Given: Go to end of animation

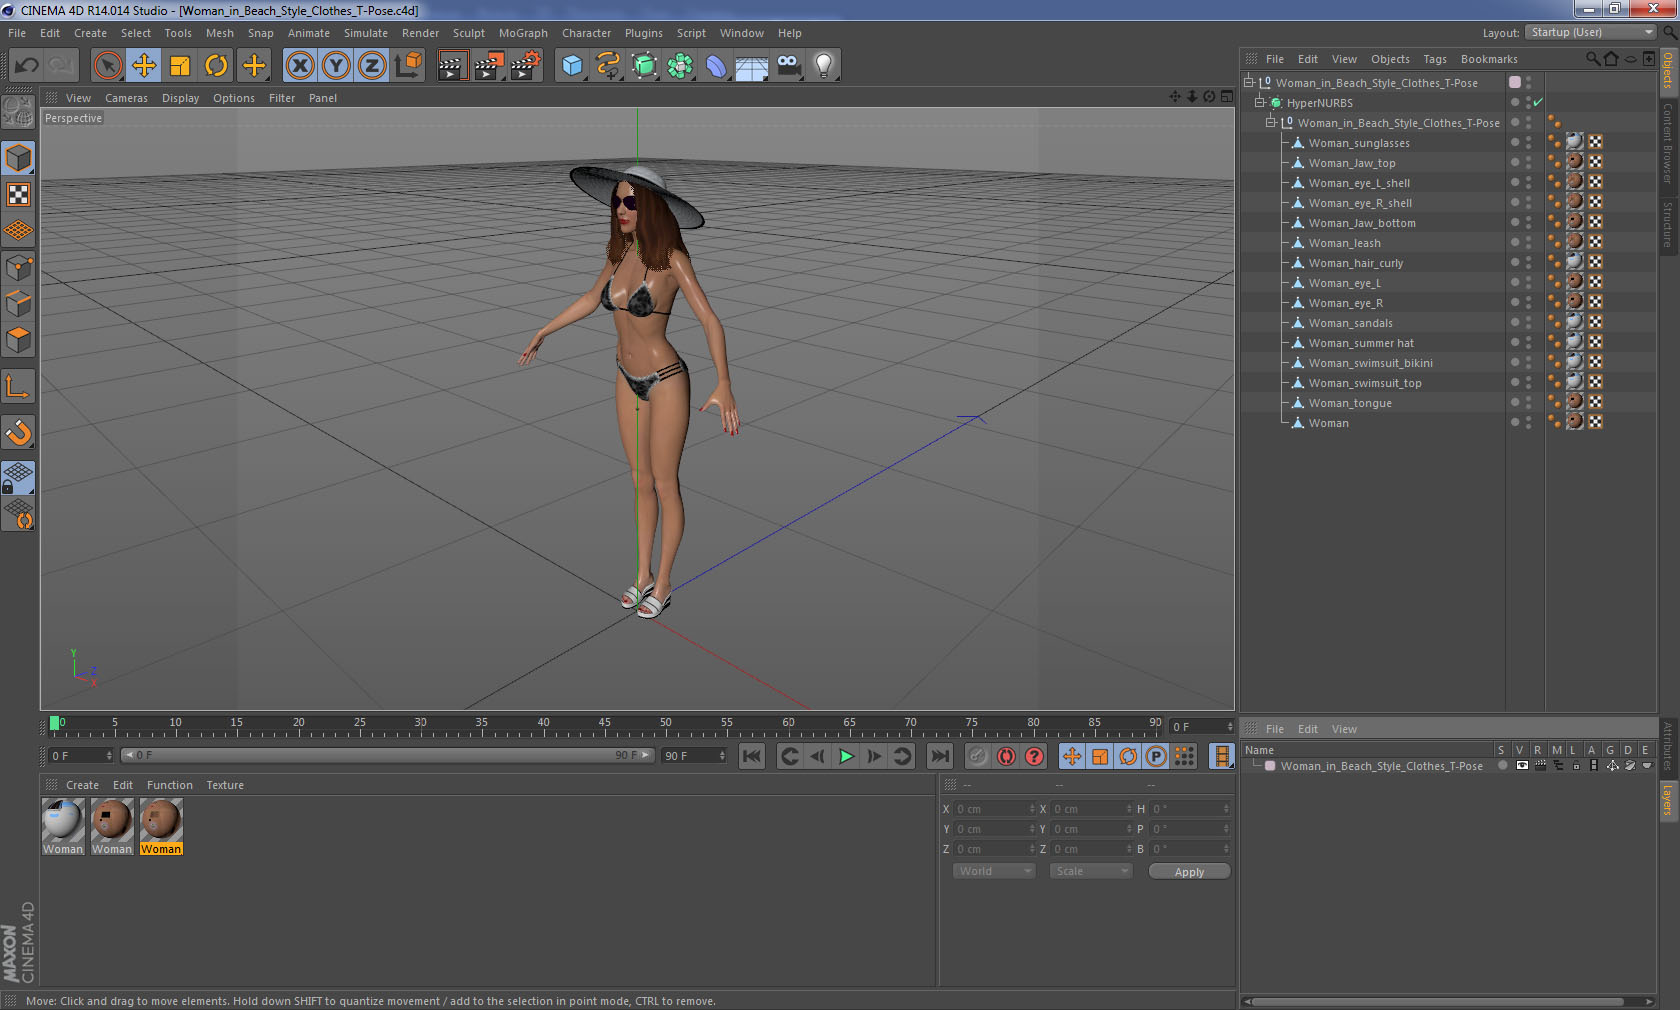Looking at the screenshot, I should 939,756.
